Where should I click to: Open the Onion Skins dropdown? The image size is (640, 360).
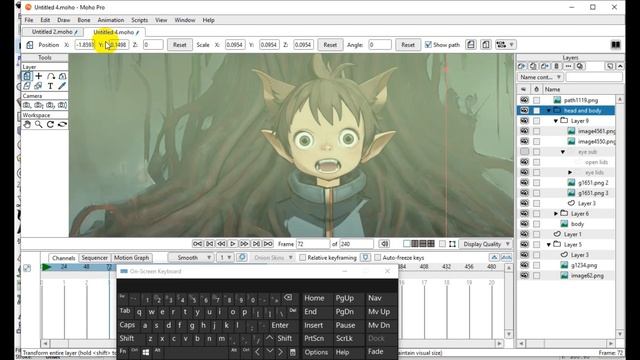click(272, 258)
